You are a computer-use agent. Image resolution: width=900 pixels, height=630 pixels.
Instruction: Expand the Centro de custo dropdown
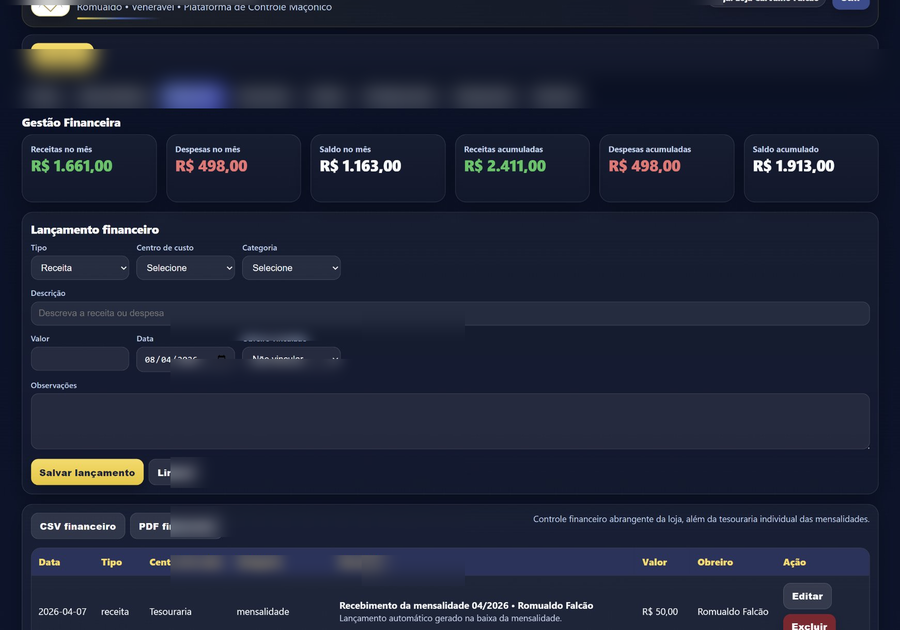(x=185, y=268)
